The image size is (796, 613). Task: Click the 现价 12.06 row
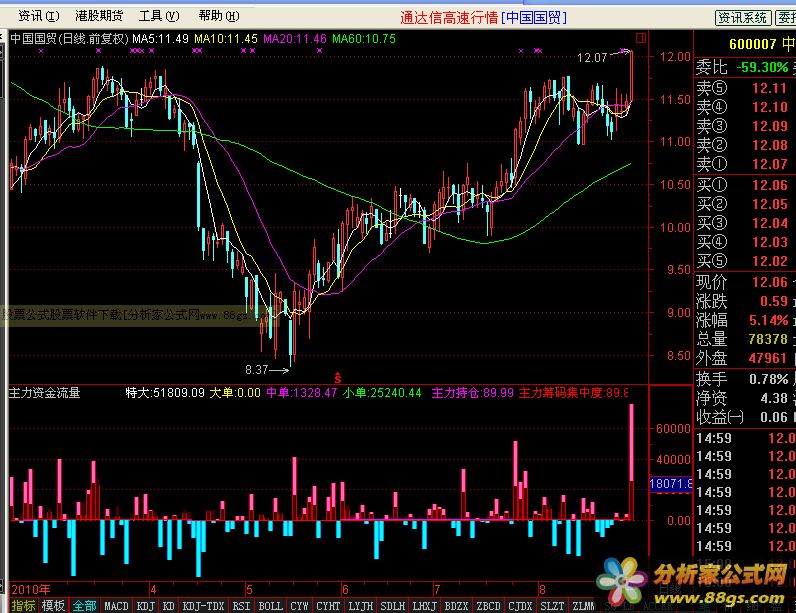pos(744,282)
